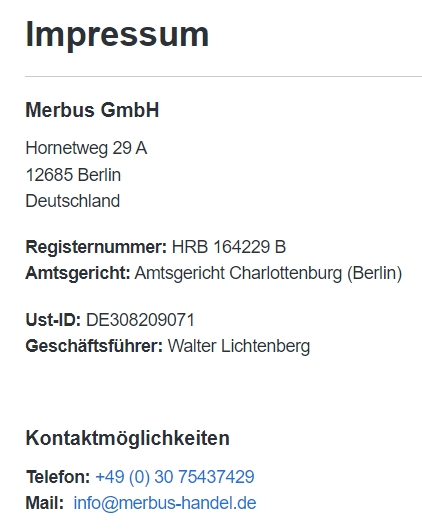
Task: Click the horizontal divider below Impressum
Action: tap(223, 77)
